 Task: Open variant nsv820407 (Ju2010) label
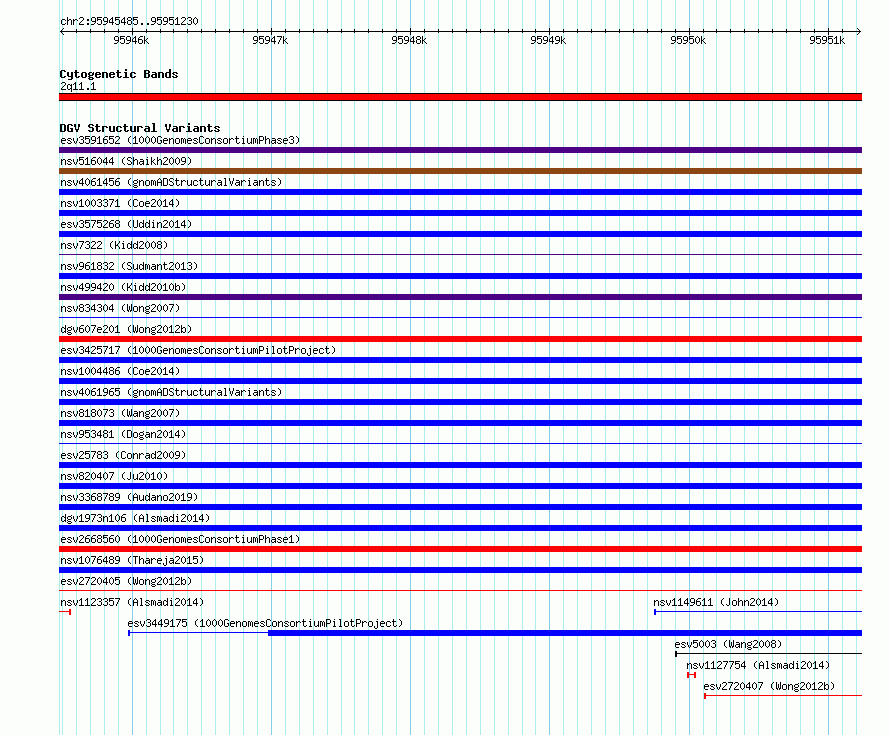114,476
